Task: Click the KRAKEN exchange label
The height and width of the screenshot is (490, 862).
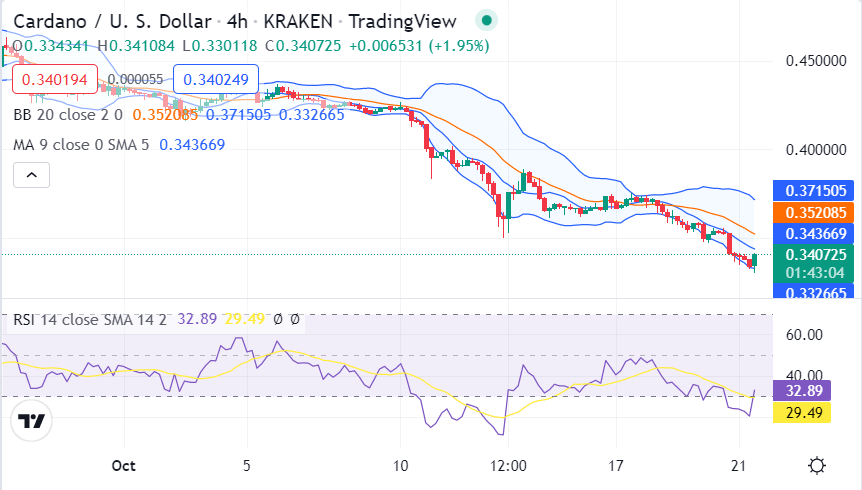Action: click(x=298, y=21)
